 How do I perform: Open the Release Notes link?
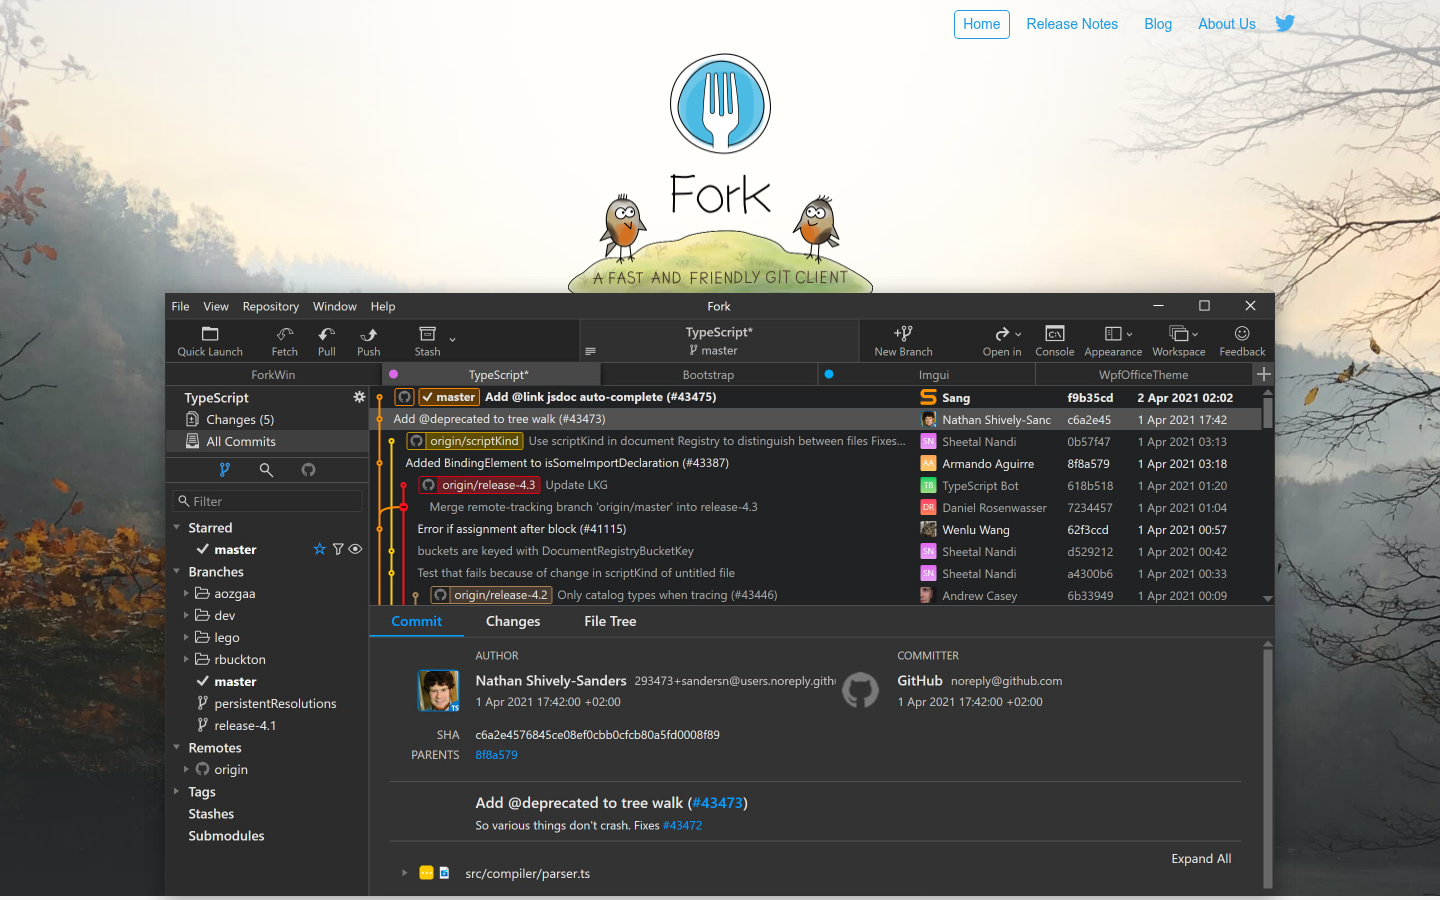tap(1072, 24)
